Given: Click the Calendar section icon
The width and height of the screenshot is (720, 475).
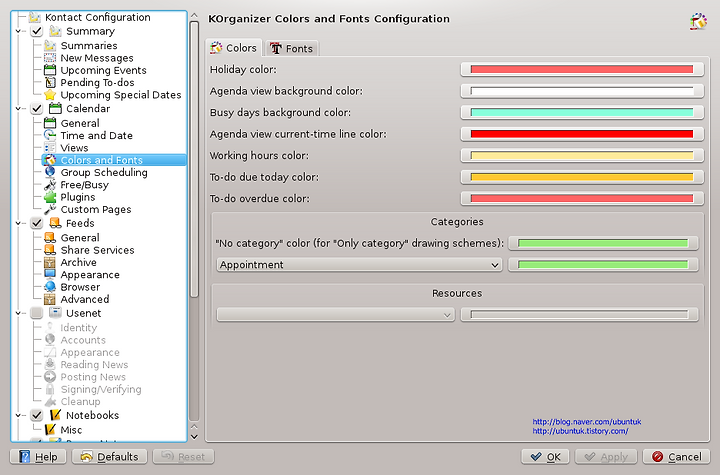Looking at the screenshot, I should click(x=55, y=108).
